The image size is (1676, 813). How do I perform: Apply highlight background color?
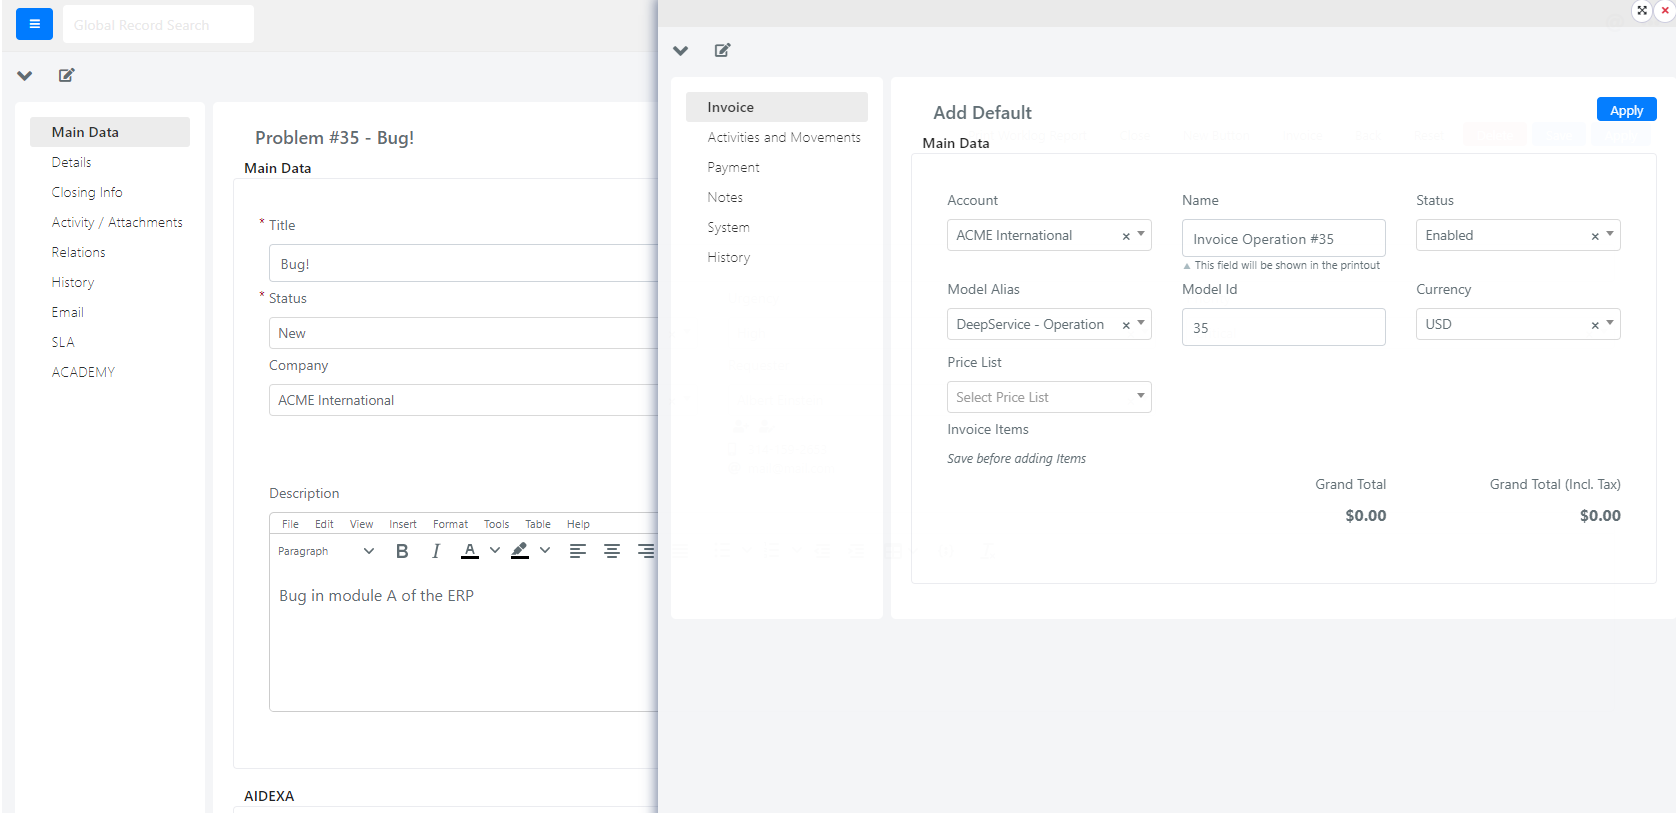click(x=520, y=551)
